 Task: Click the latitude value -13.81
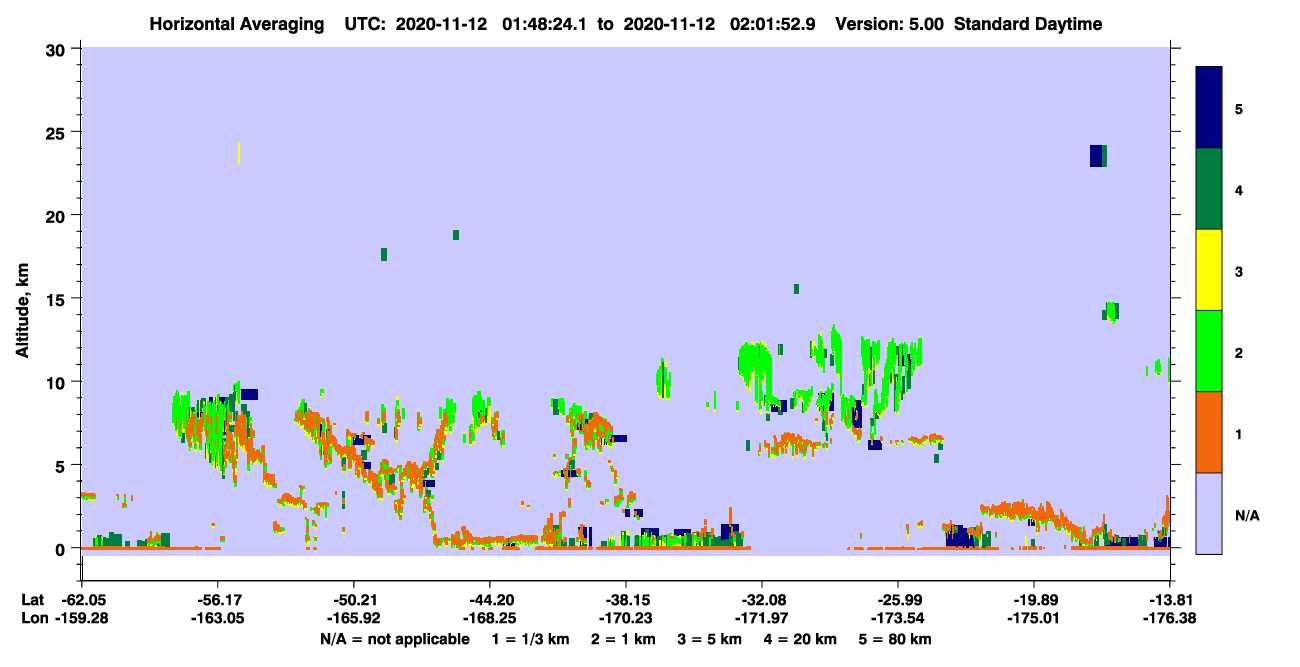point(1170,600)
